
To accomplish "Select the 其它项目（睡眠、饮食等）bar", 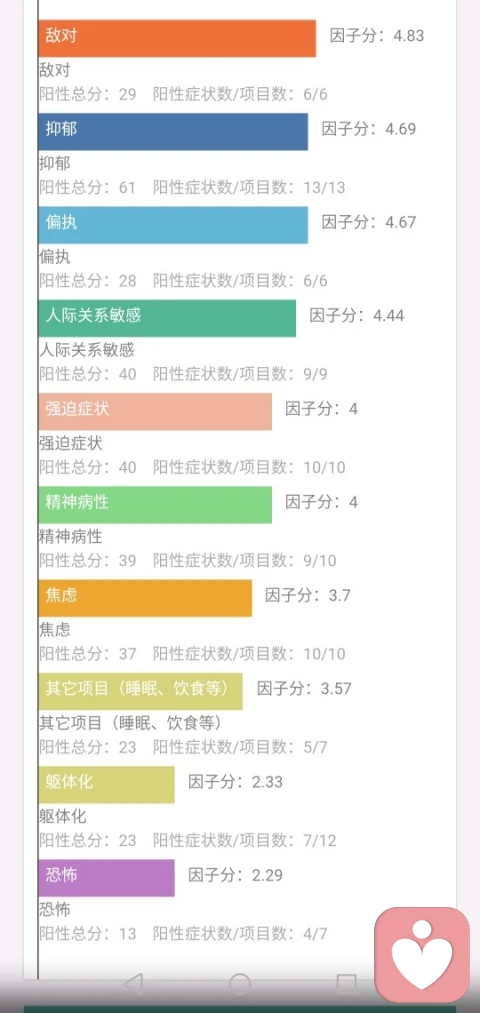I will (140, 691).
